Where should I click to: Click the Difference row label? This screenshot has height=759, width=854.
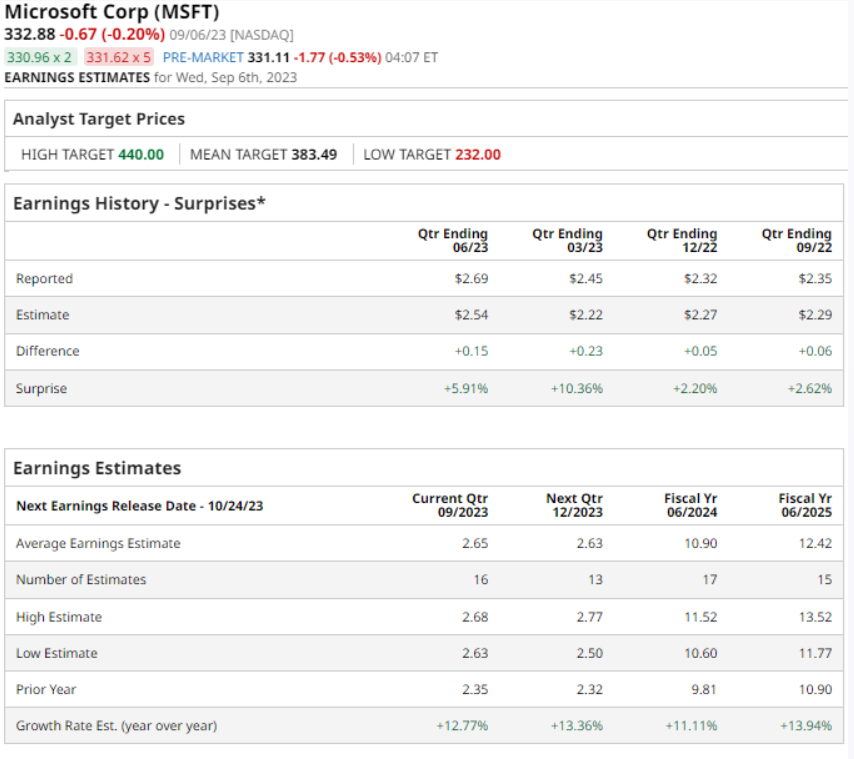click(47, 351)
